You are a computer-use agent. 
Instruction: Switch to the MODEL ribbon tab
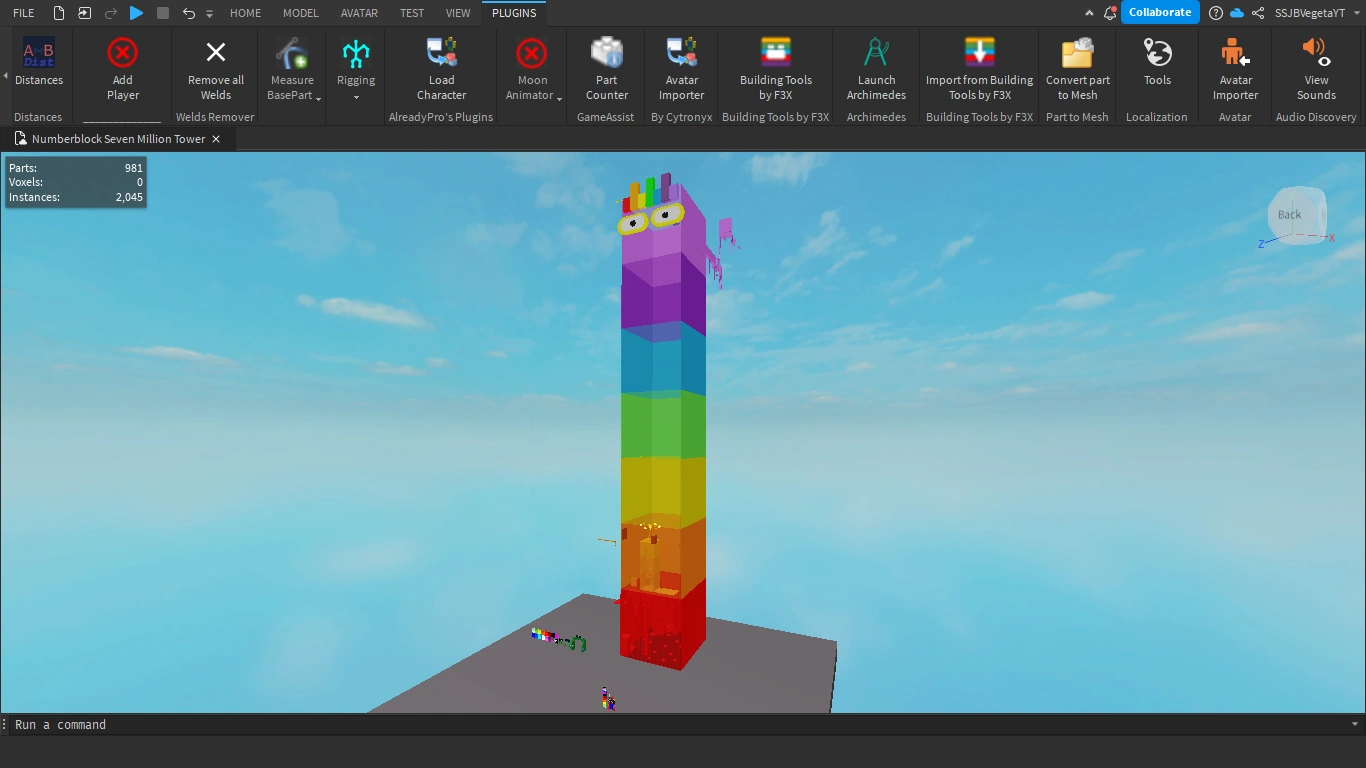click(x=300, y=13)
